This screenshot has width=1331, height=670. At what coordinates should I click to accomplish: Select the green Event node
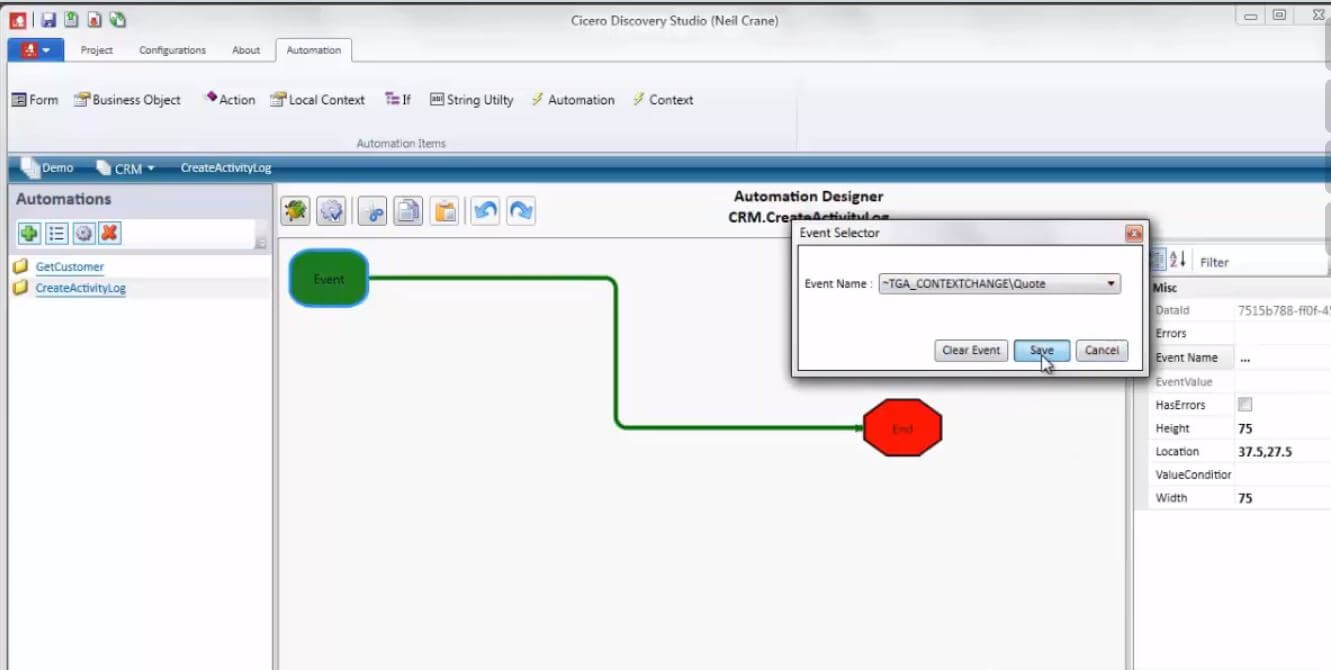(329, 278)
